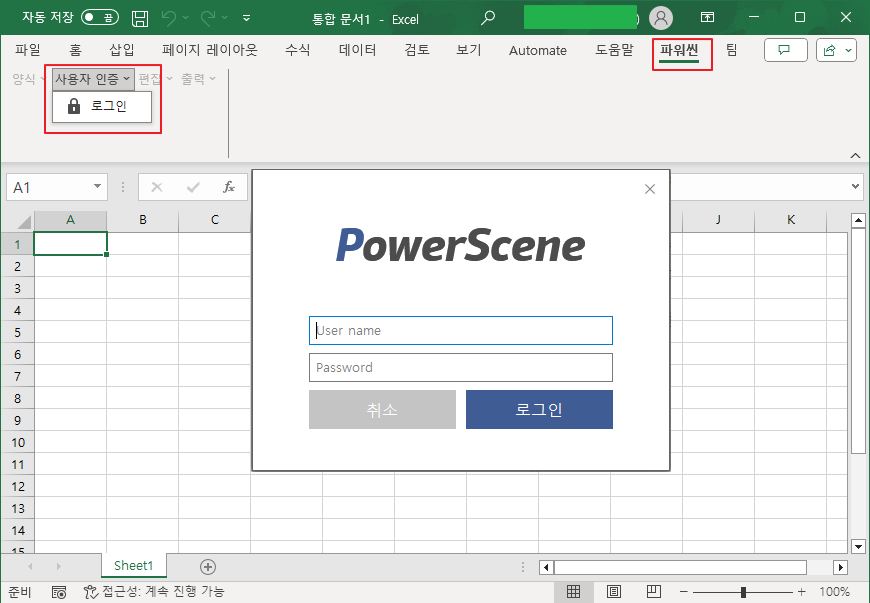Expand the formula bar chevron
Screen dimensions: 870x603
coord(855,186)
